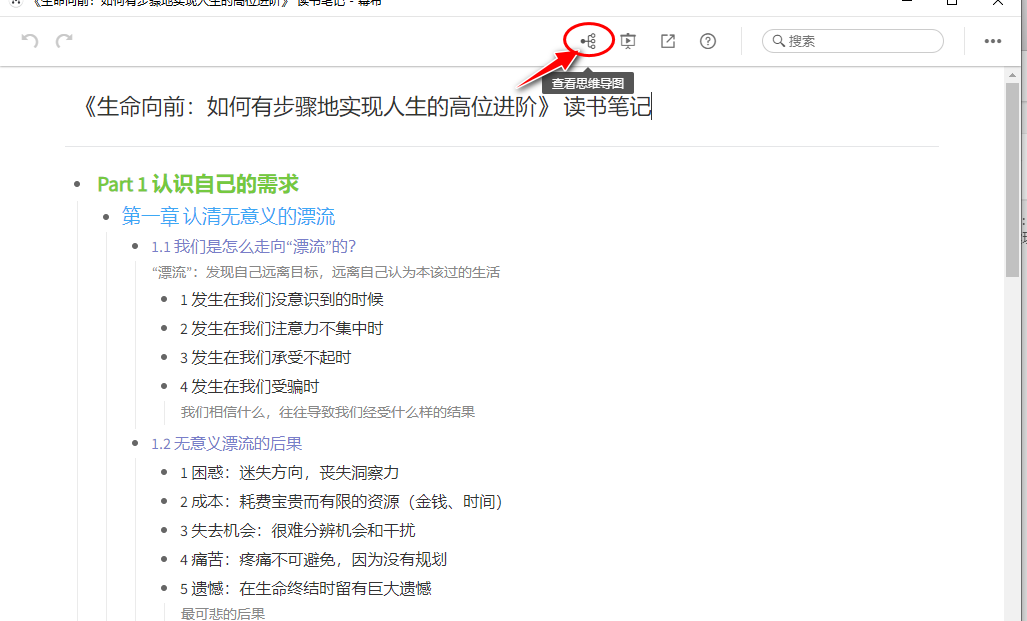Click text 4 痛苦：疼痛不可避免
This screenshot has height=621, width=1027.
pyautogui.click(x=314, y=559)
